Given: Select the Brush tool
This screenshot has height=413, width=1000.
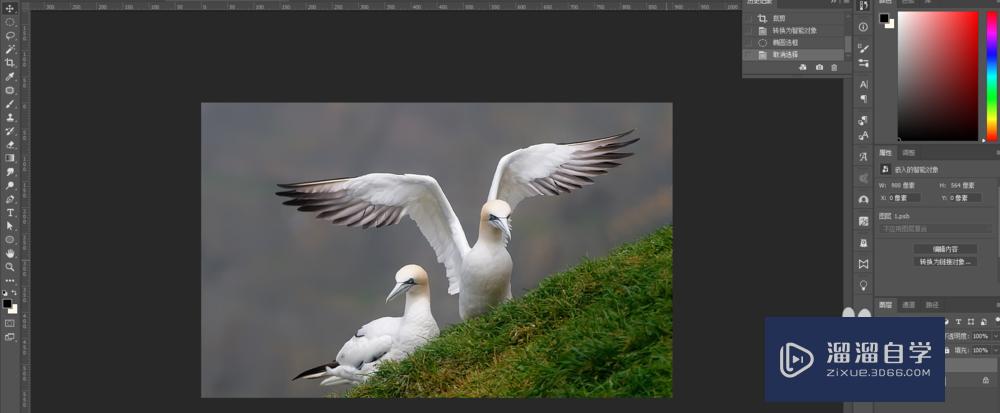Looking at the screenshot, I should 10,104.
